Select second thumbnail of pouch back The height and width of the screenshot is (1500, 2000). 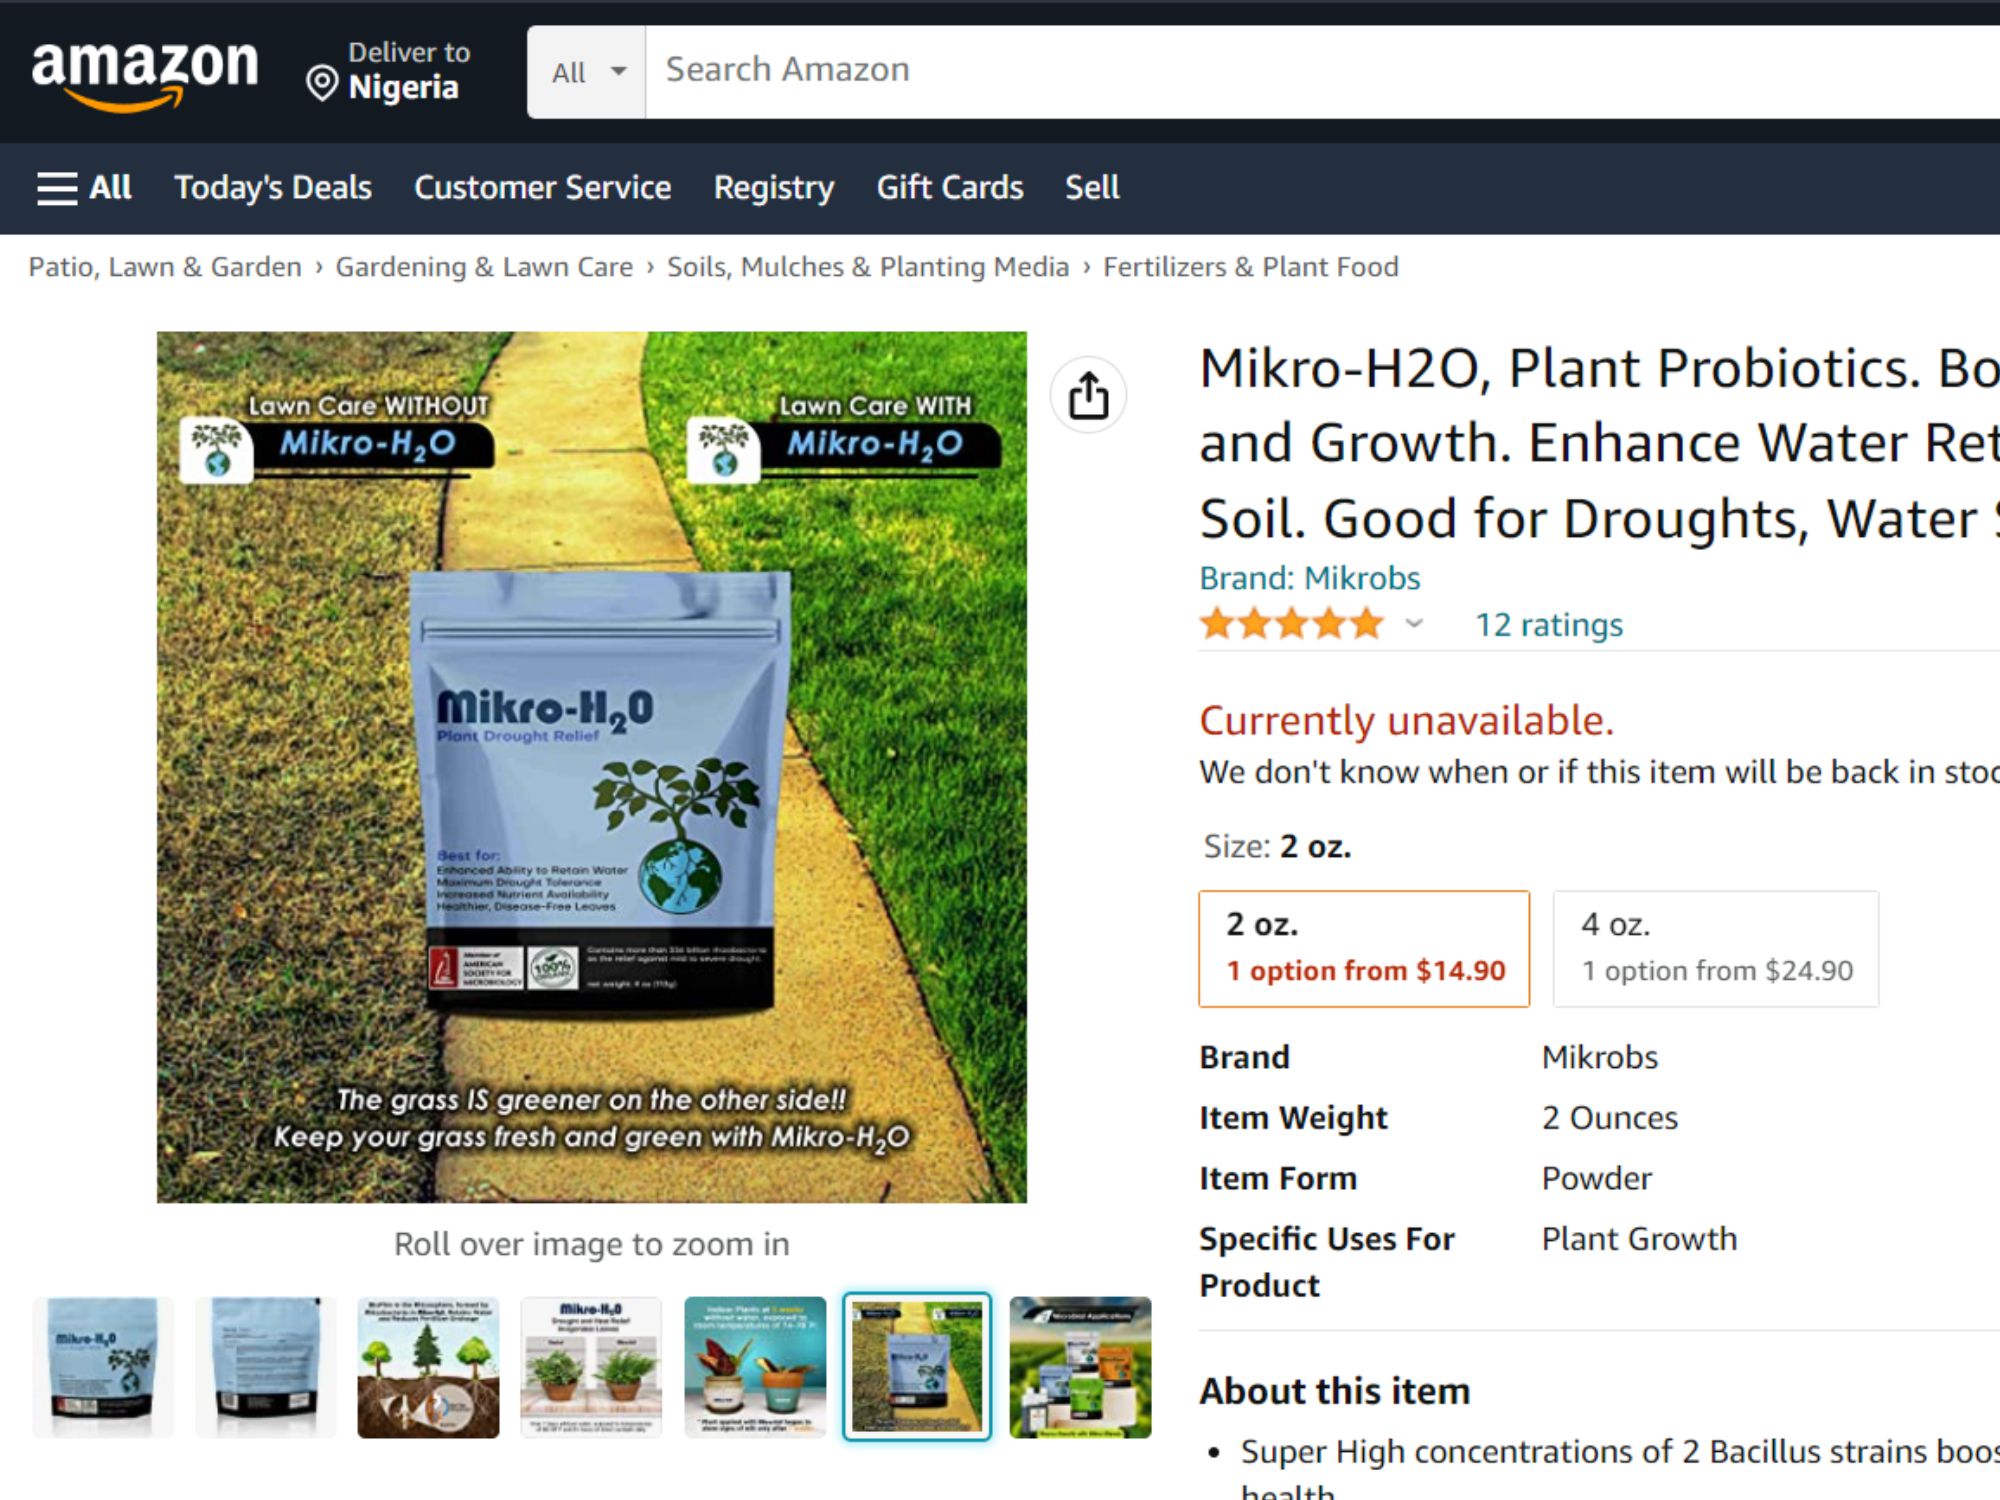[x=266, y=1367]
